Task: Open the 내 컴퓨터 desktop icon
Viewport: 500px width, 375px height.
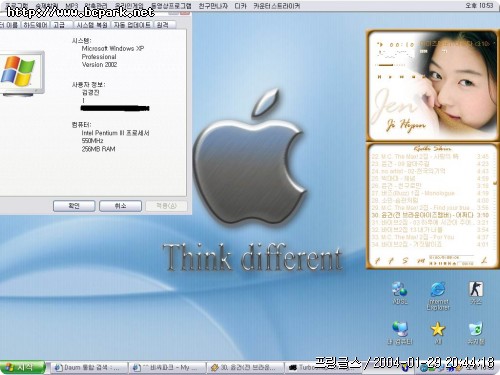Action: coord(400,332)
